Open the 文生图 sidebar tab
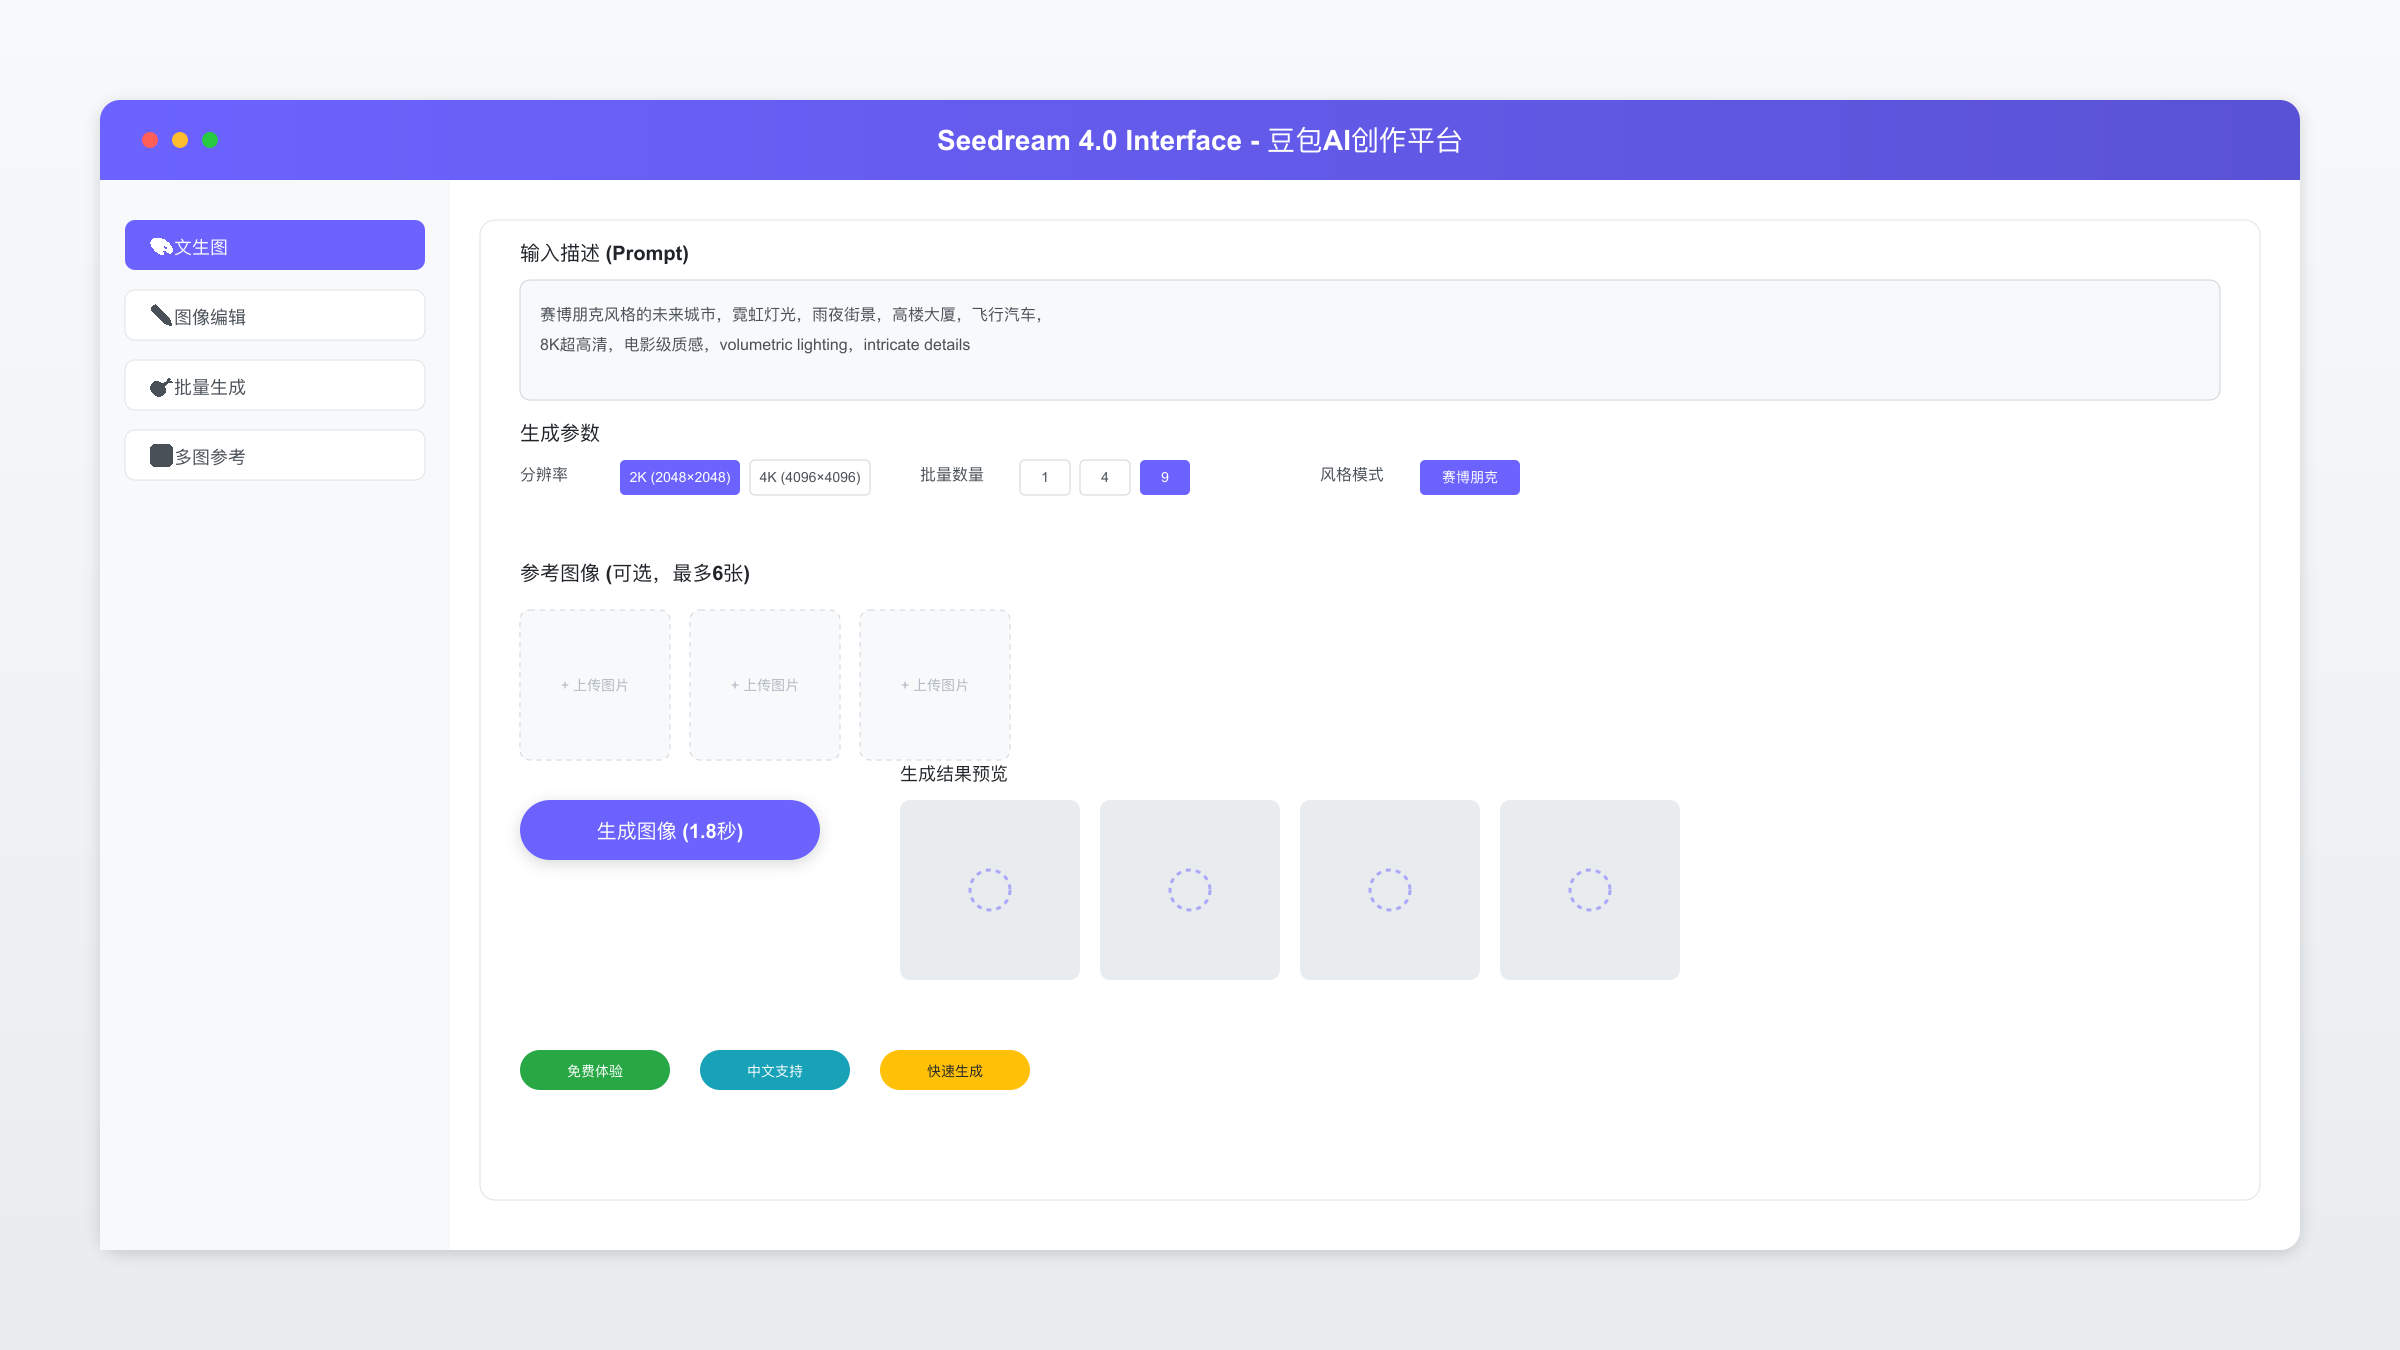This screenshot has width=2400, height=1350. tap(275, 245)
